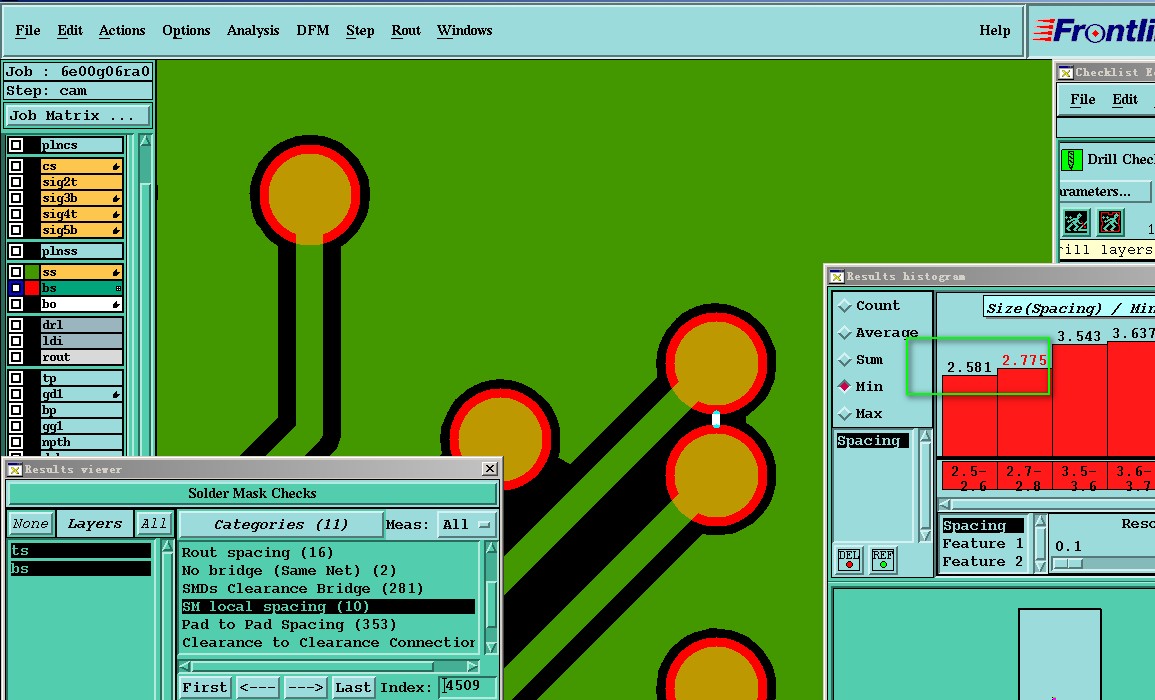Select ts layer in Results viewer

[80, 550]
